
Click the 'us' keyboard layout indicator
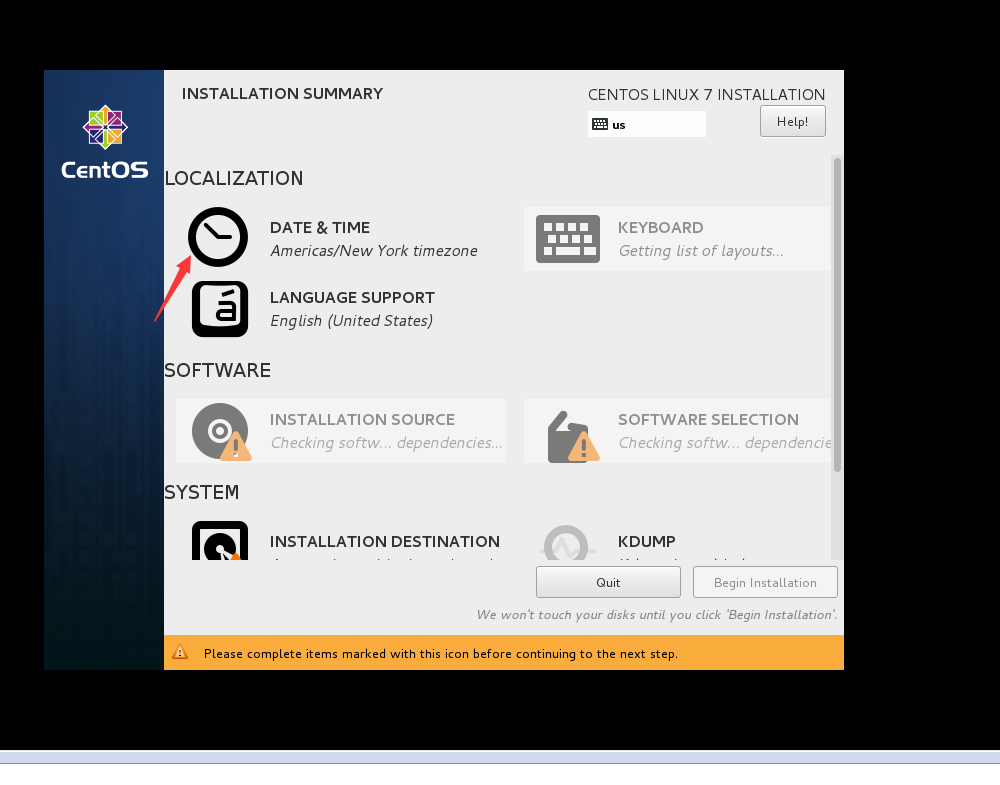tap(647, 124)
